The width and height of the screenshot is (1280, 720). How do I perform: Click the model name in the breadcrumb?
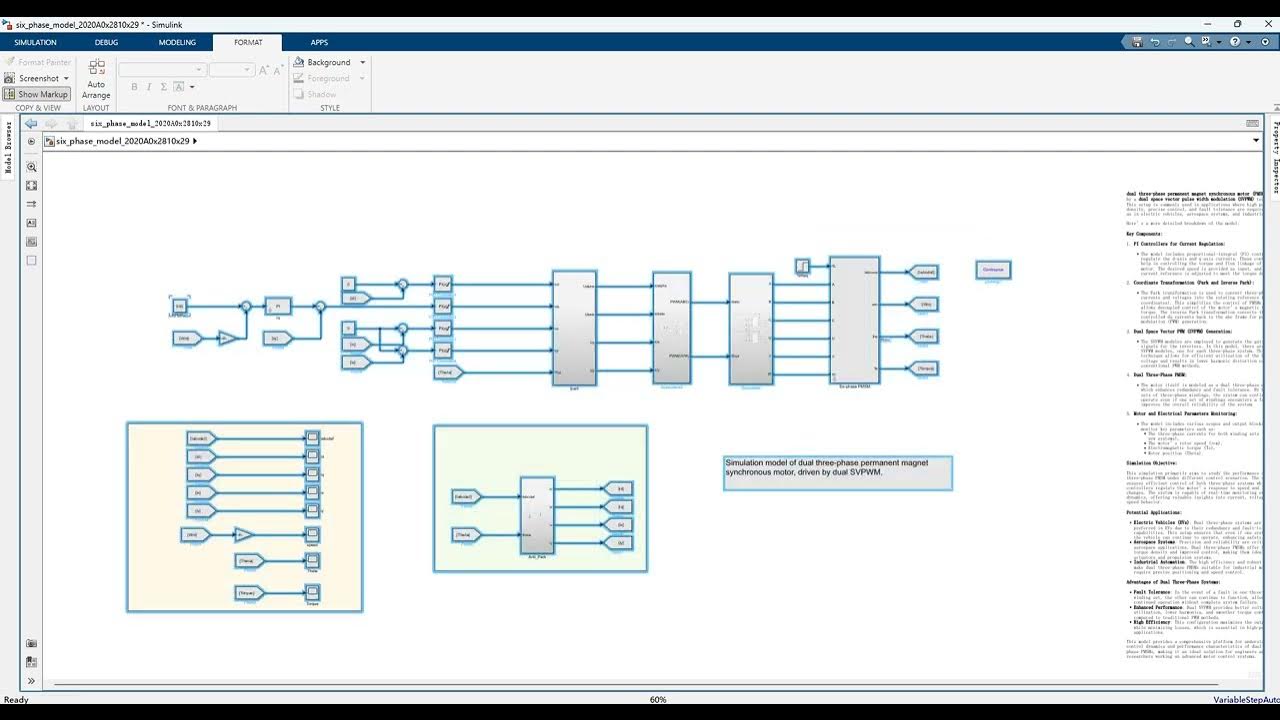(122, 141)
